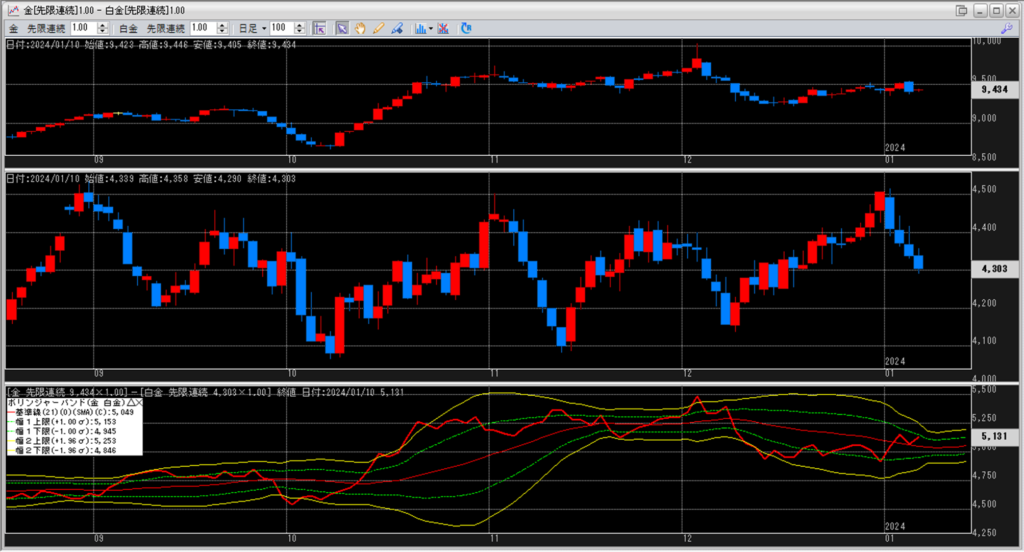The image size is (1024, 552).
Task: Click the 金 symbol label in toolbar
Action: [15, 28]
